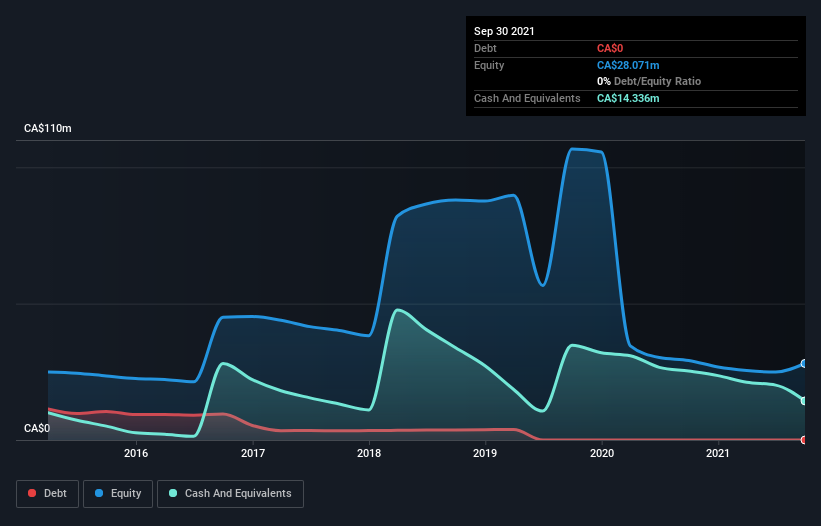Viewport: 821px width, 526px height.
Task: Click the Debt row label in tooltip
Action: [485, 48]
